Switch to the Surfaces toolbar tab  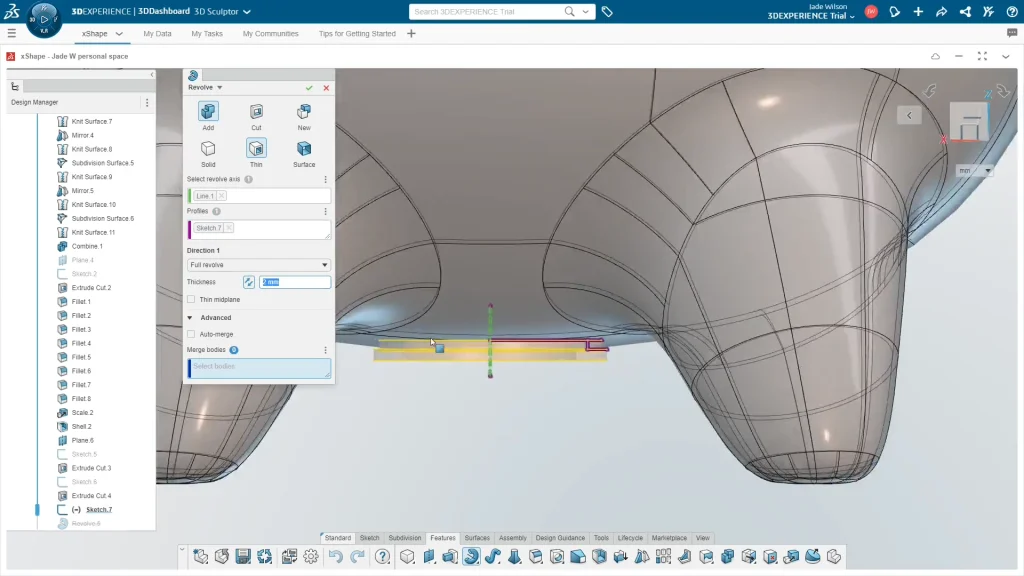tap(477, 538)
